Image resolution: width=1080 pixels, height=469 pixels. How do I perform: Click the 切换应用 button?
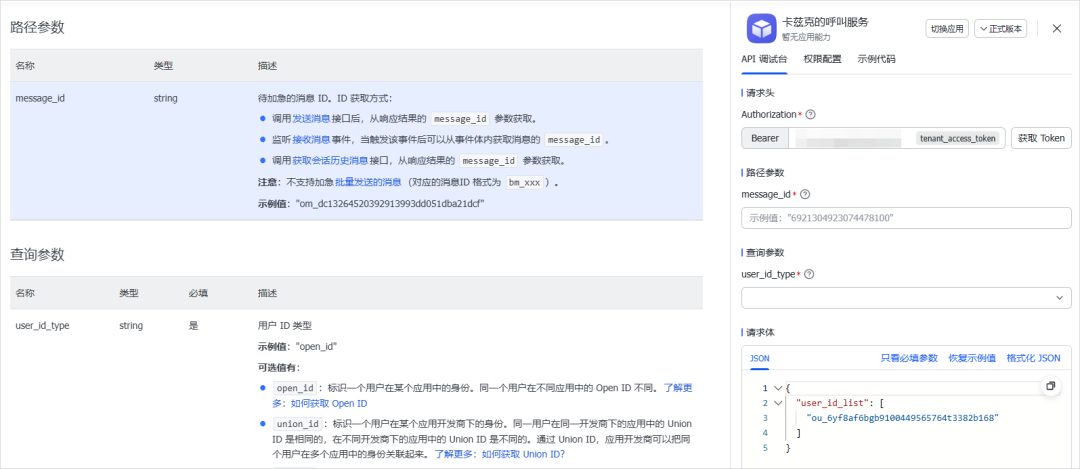point(947,29)
